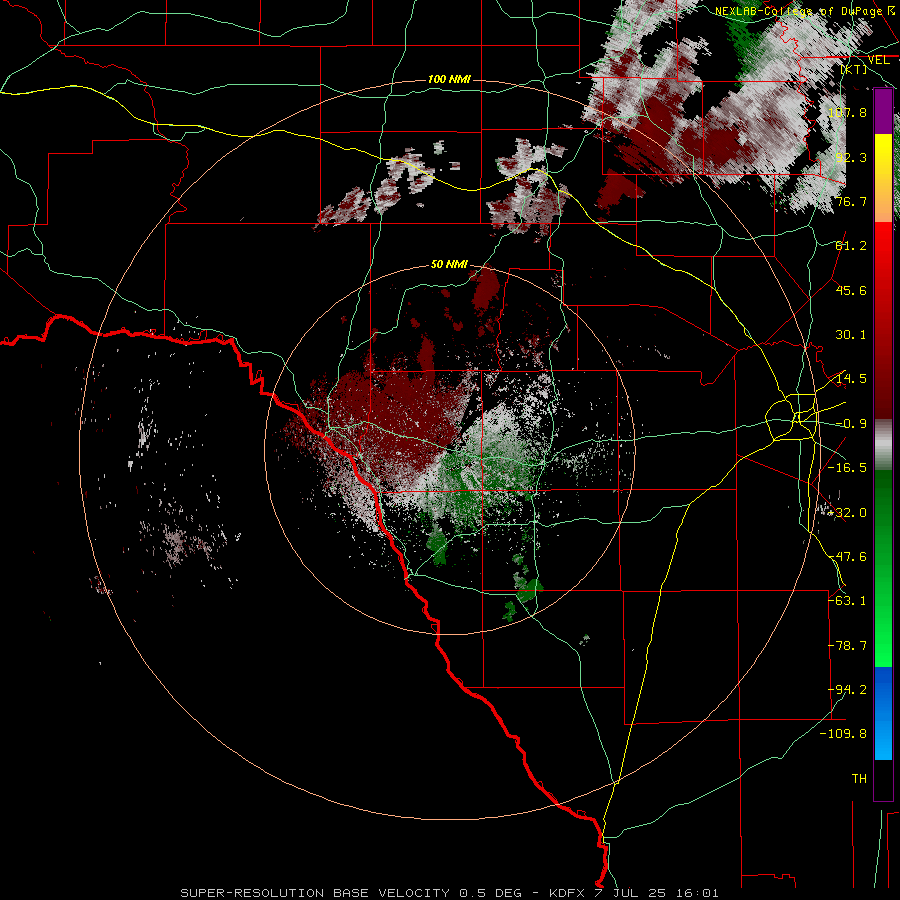Image resolution: width=900 pixels, height=900 pixels.
Task: Click the blue segment of the velocity color bar
Action: 883,713
